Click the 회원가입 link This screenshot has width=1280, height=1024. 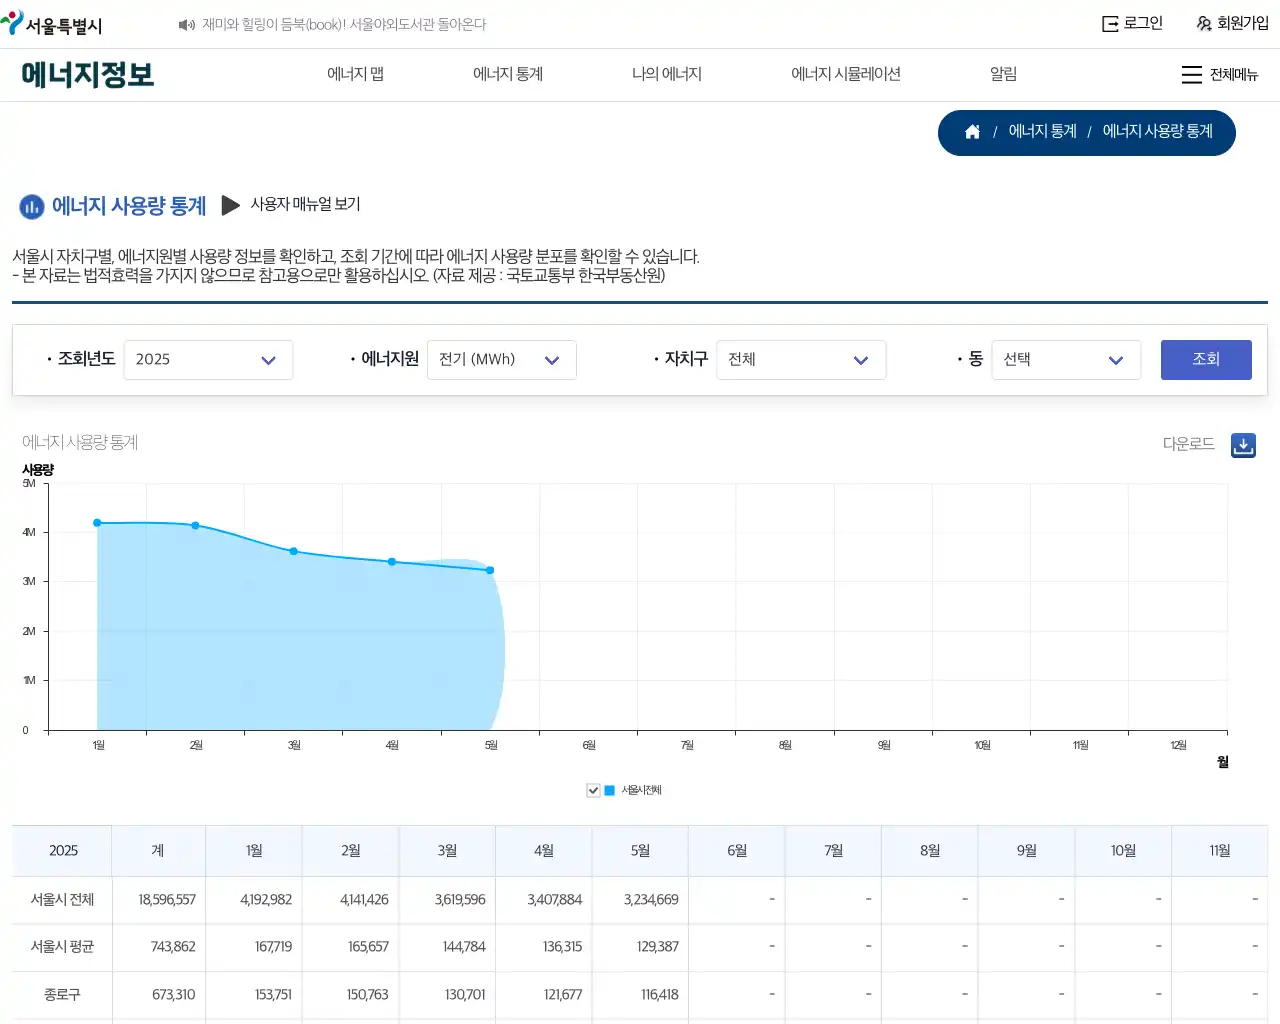[1243, 23]
